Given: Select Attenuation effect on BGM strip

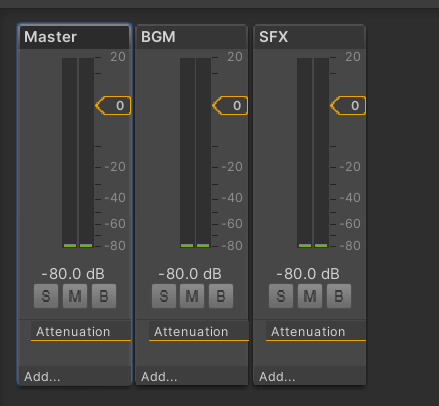Looking at the screenshot, I should (x=199, y=331).
